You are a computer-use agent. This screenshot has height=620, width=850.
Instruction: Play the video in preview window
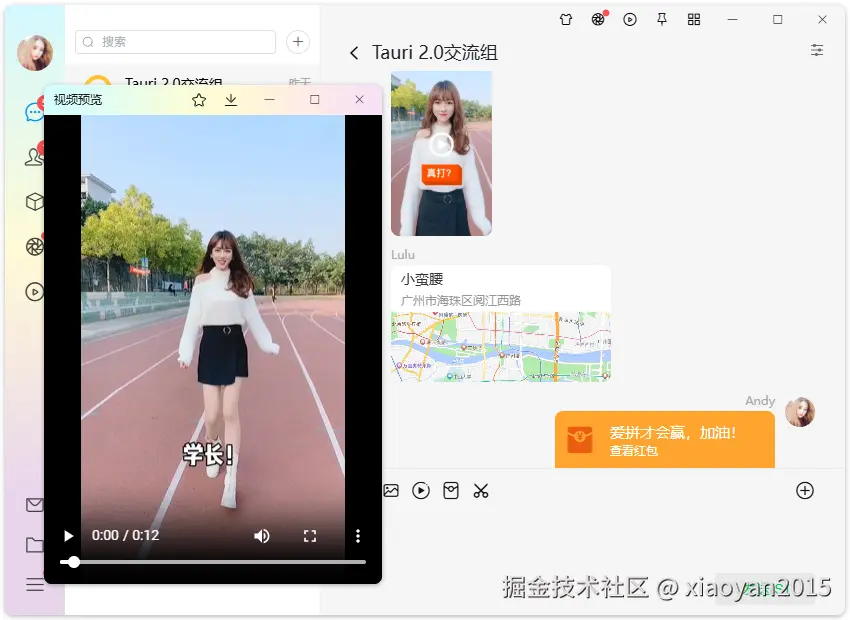[68, 536]
